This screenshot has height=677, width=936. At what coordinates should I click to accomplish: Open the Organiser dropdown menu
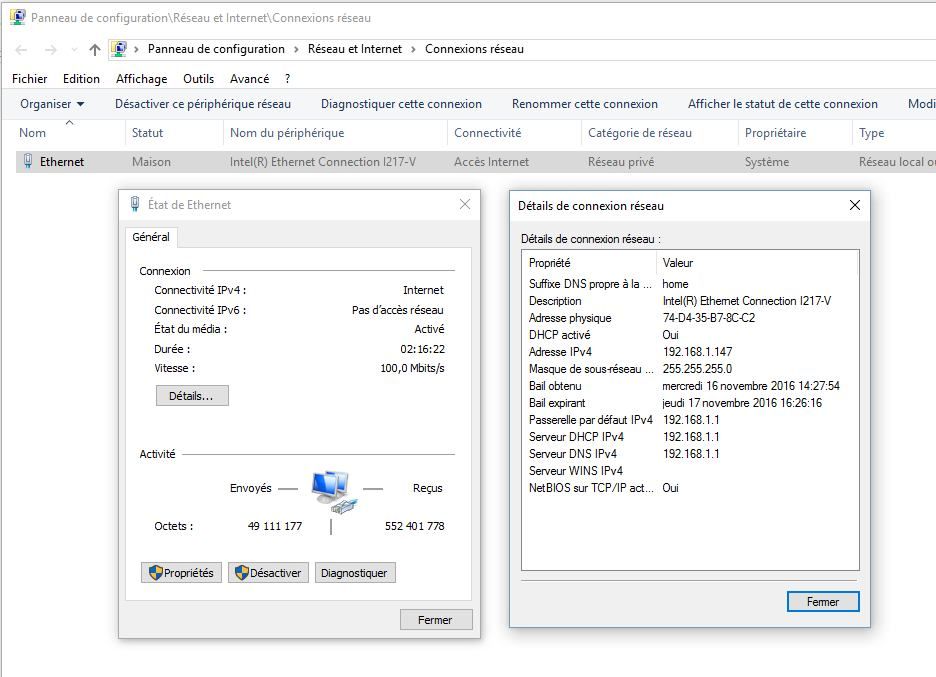pyautogui.click(x=52, y=104)
